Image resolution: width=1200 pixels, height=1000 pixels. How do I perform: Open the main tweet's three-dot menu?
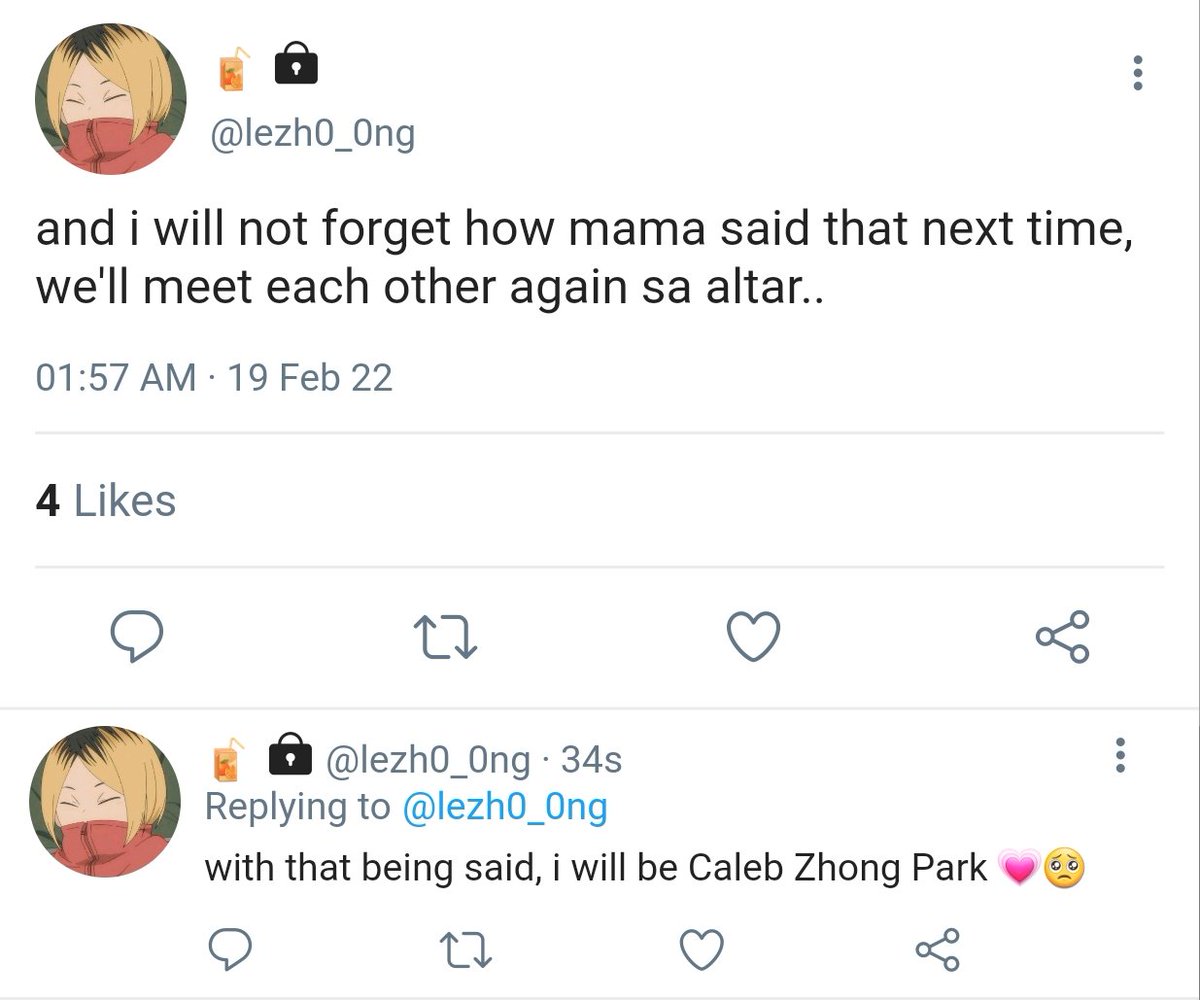click(x=1137, y=74)
